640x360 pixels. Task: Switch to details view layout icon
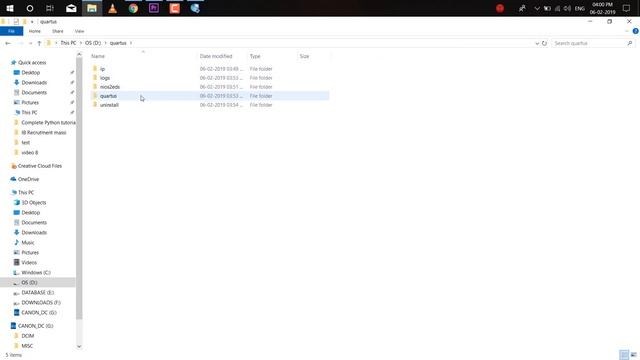(x=624, y=355)
